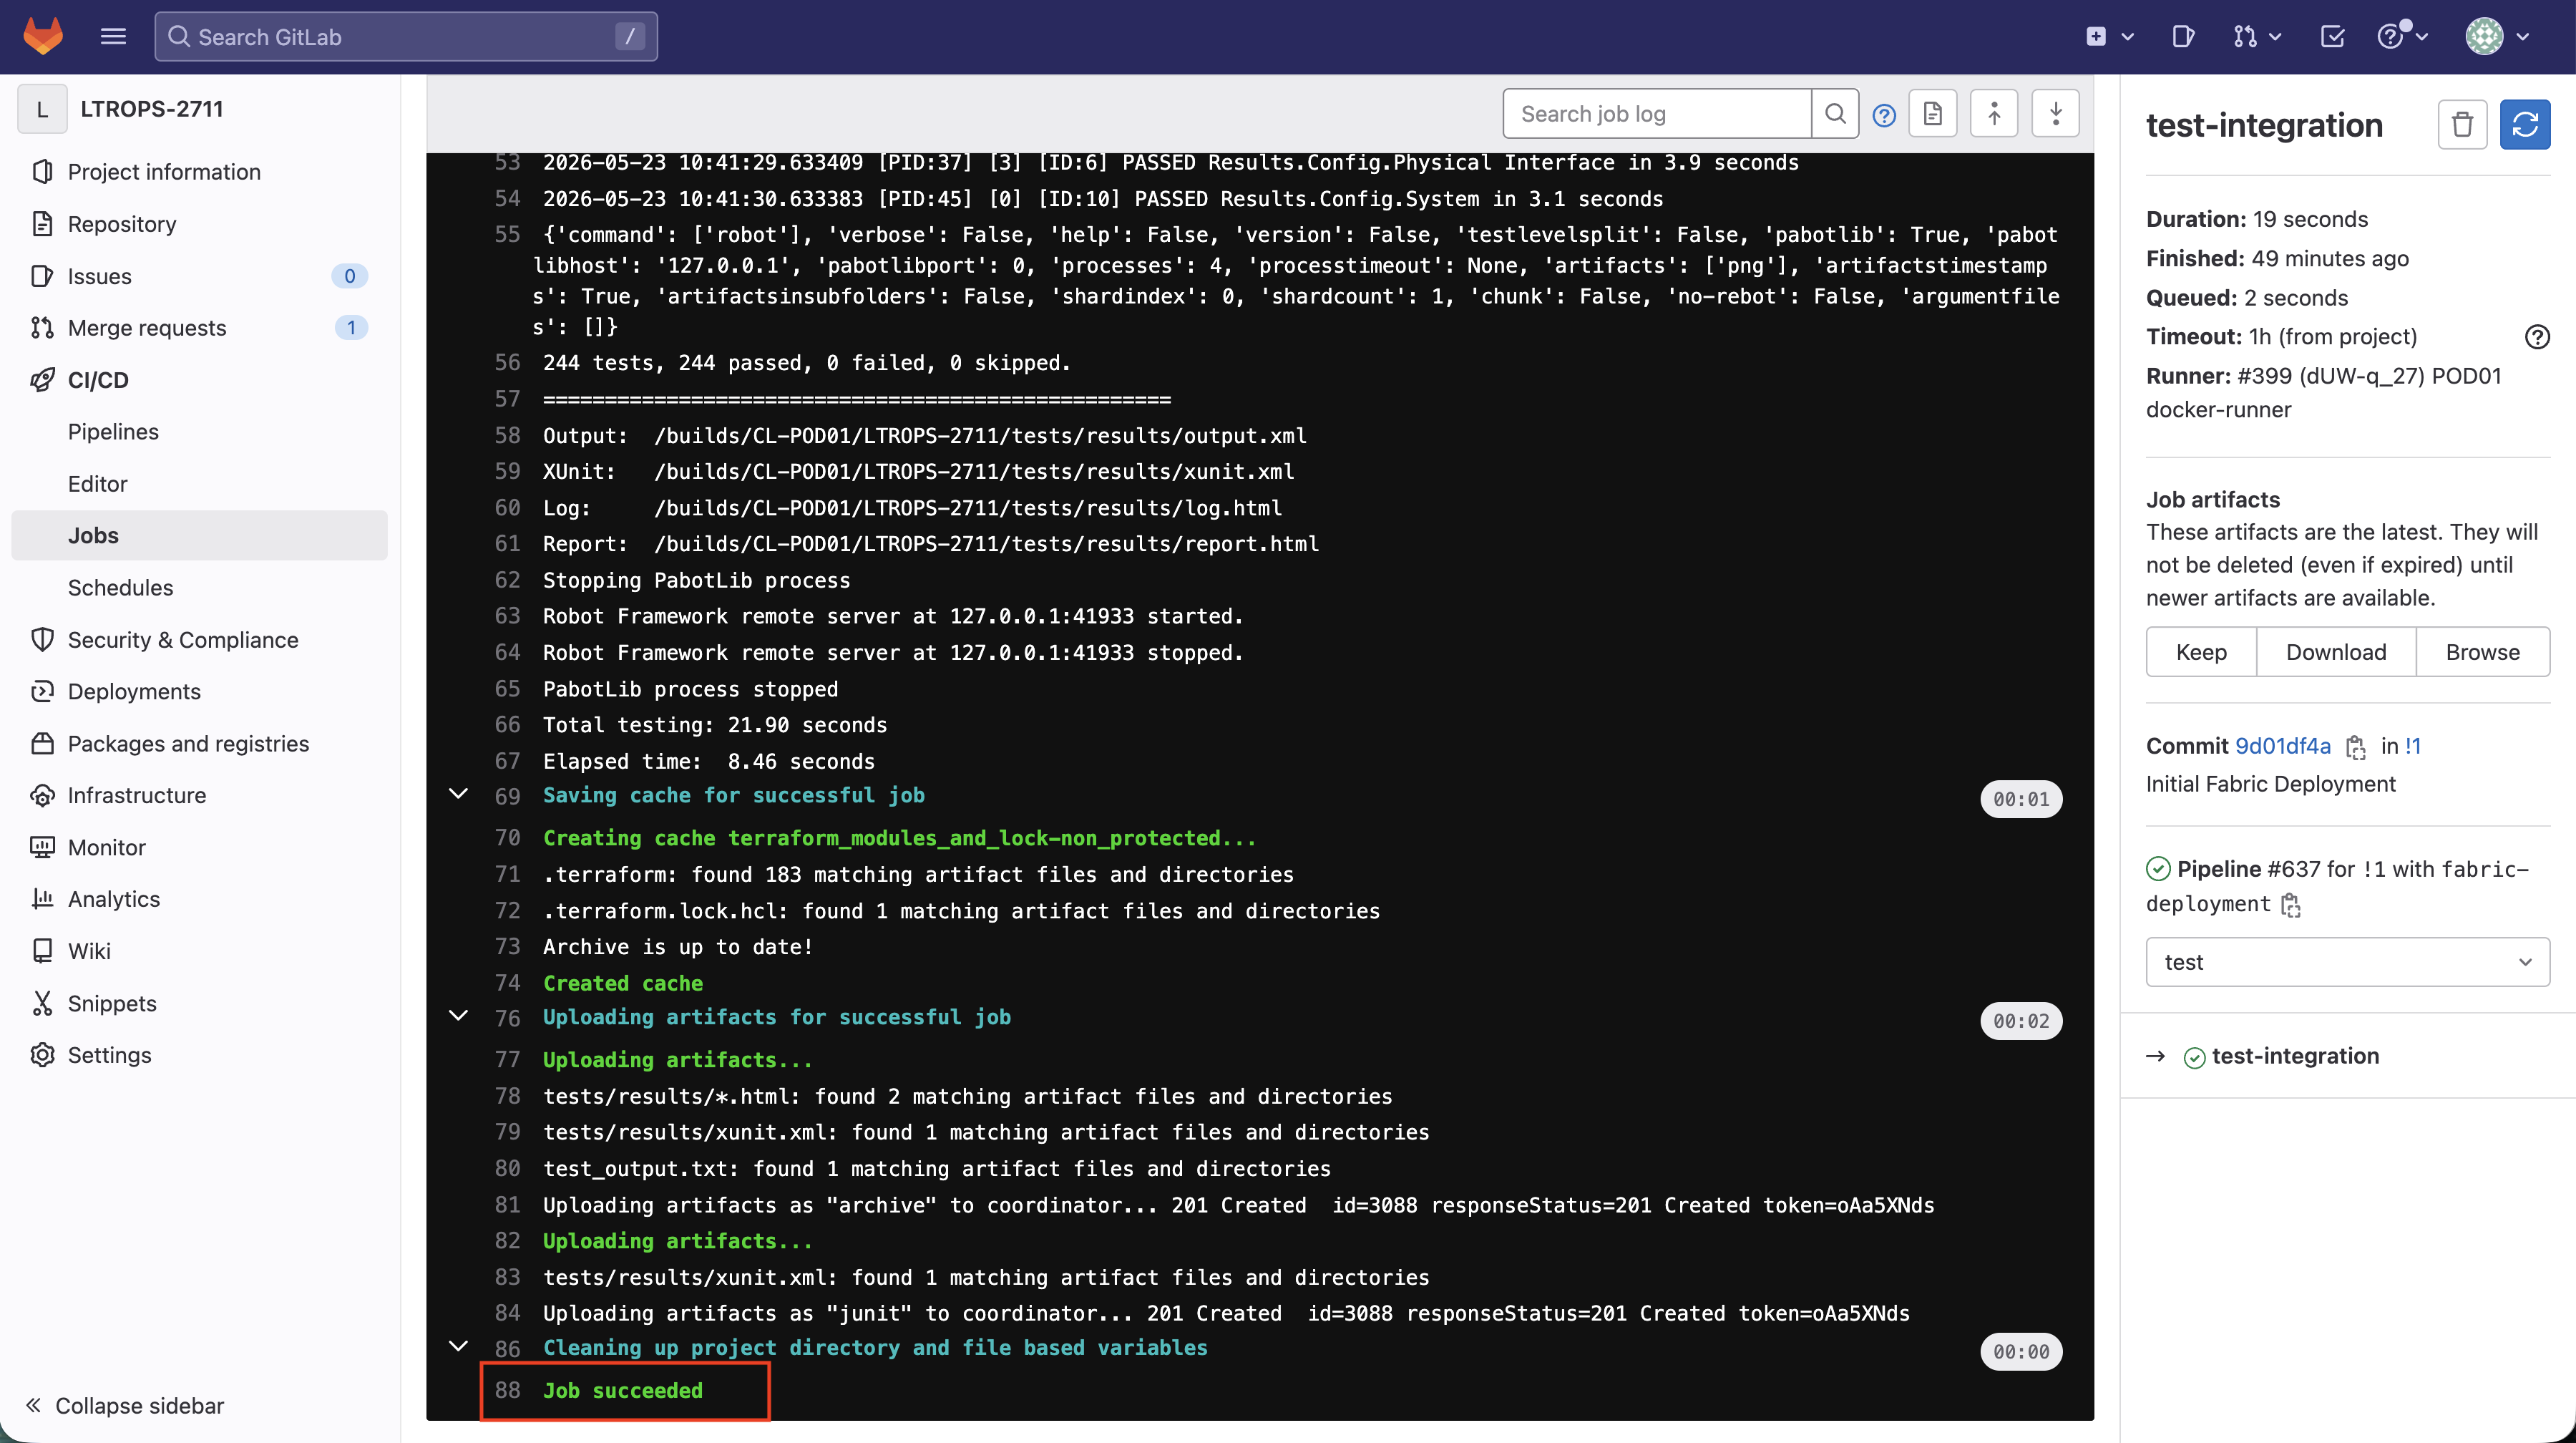Download the job artifacts

click(2336, 652)
